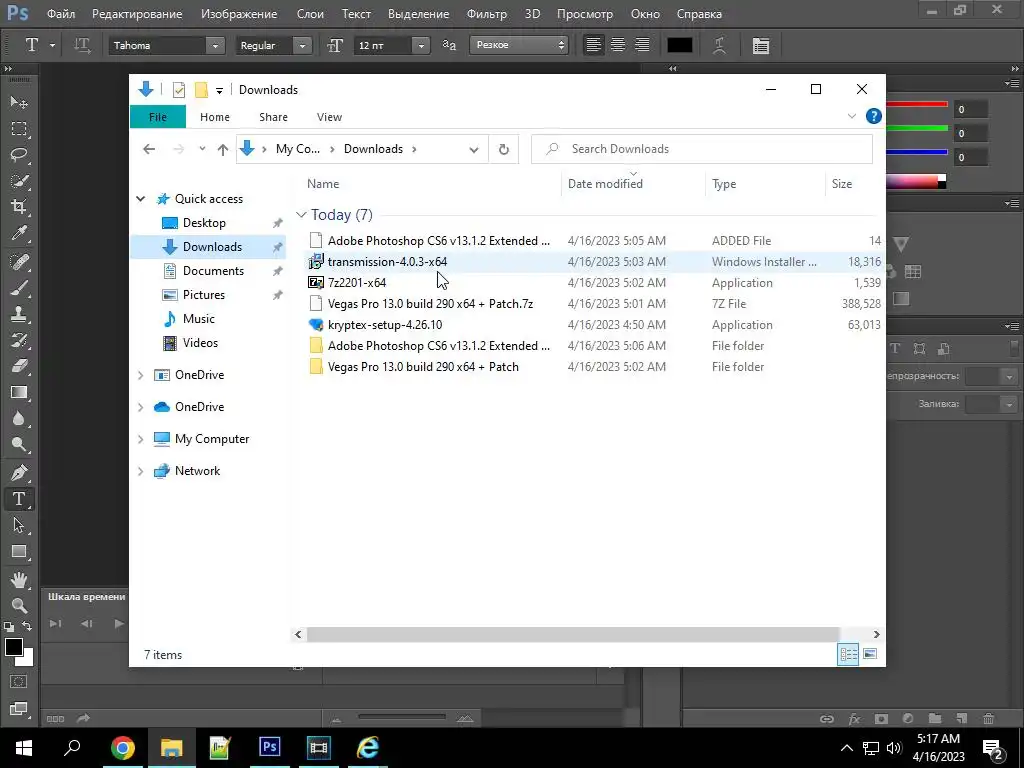Expand the Network tree node
This screenshot has width=1024, height=768.
(x=140, y=471)
